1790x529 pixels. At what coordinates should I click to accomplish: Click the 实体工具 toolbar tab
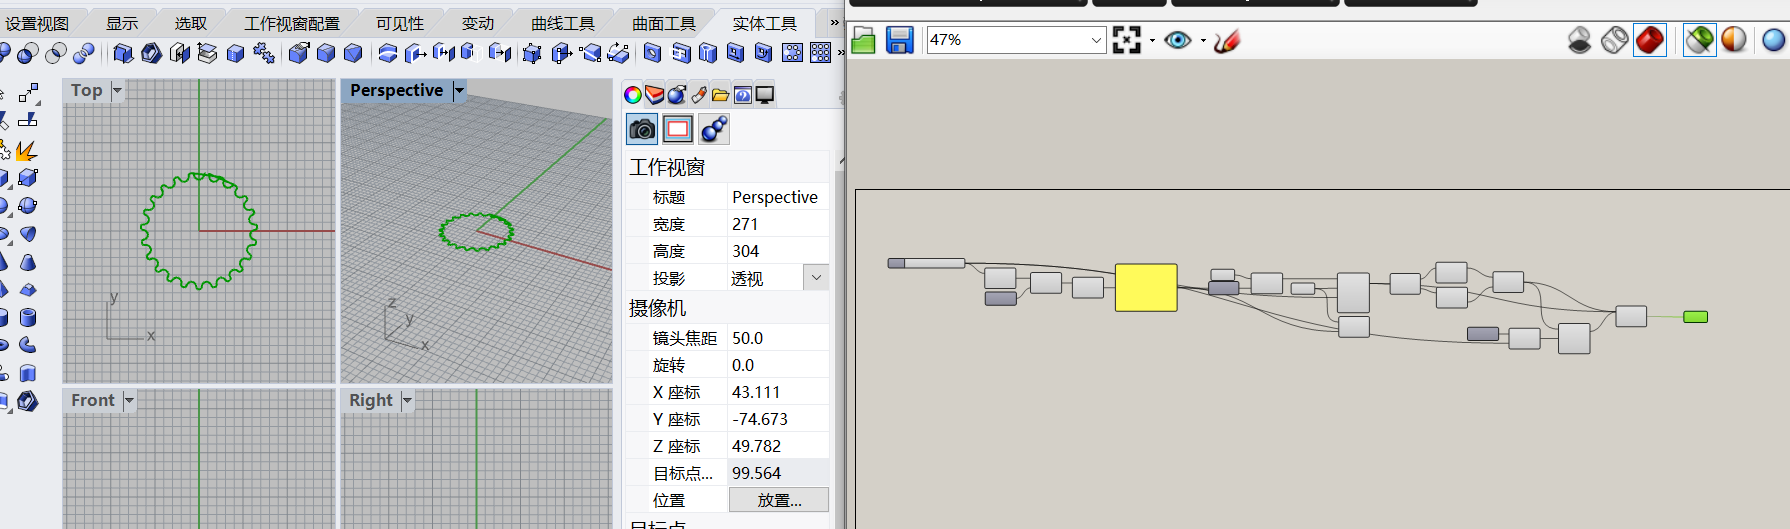tap(765, 23)
